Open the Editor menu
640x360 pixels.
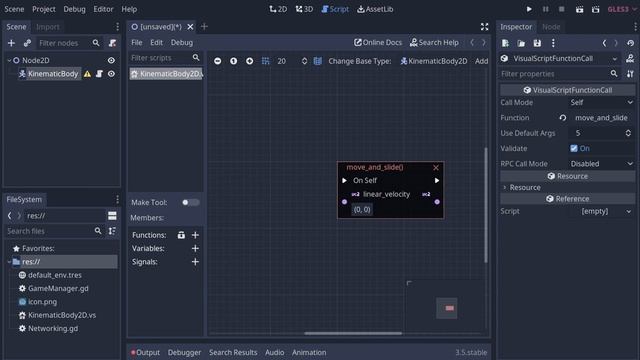pos(103,9)
